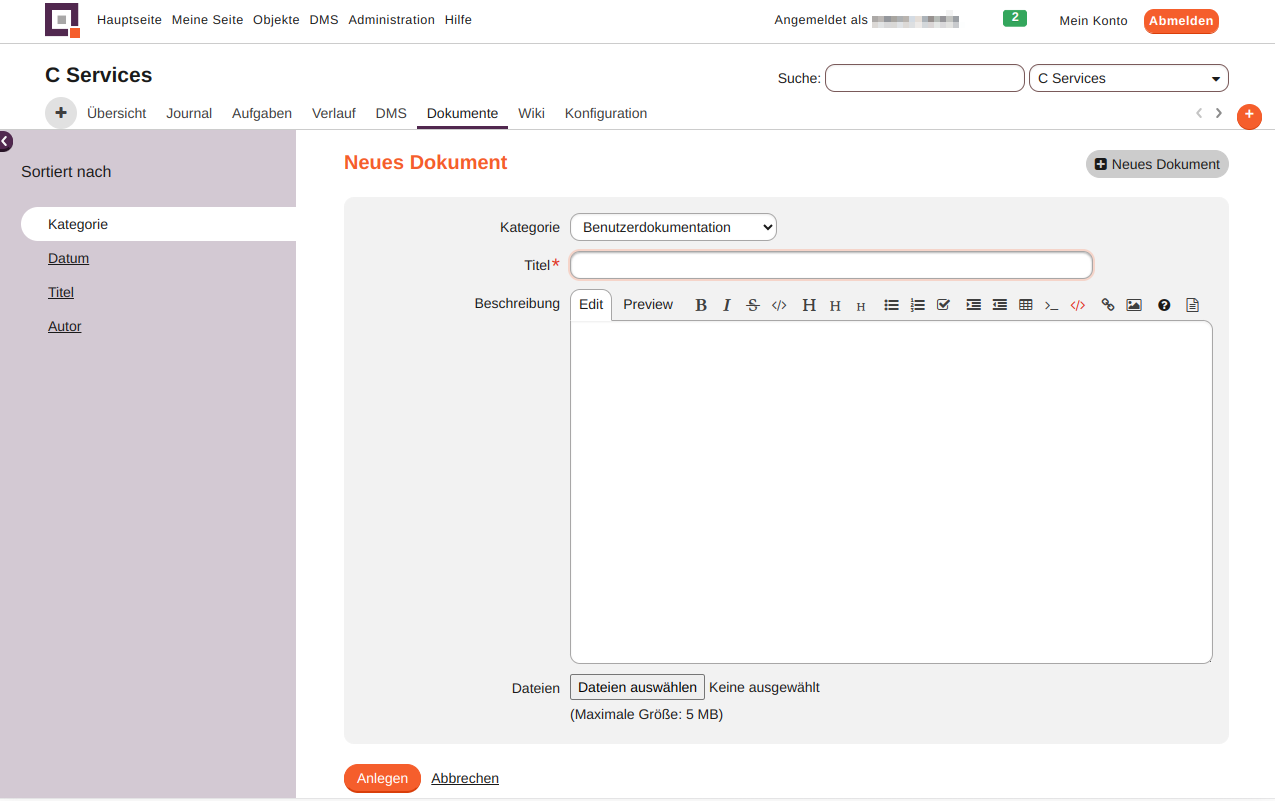Insert inline code using the code icon
The height and width of the screenshot is (801, 1275).
point(779,305)
